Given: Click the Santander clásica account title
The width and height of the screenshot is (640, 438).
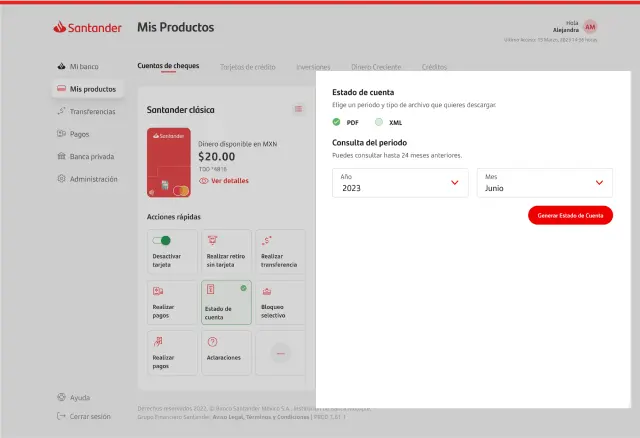Looking at the screenshot, I should tap(180, 110).
